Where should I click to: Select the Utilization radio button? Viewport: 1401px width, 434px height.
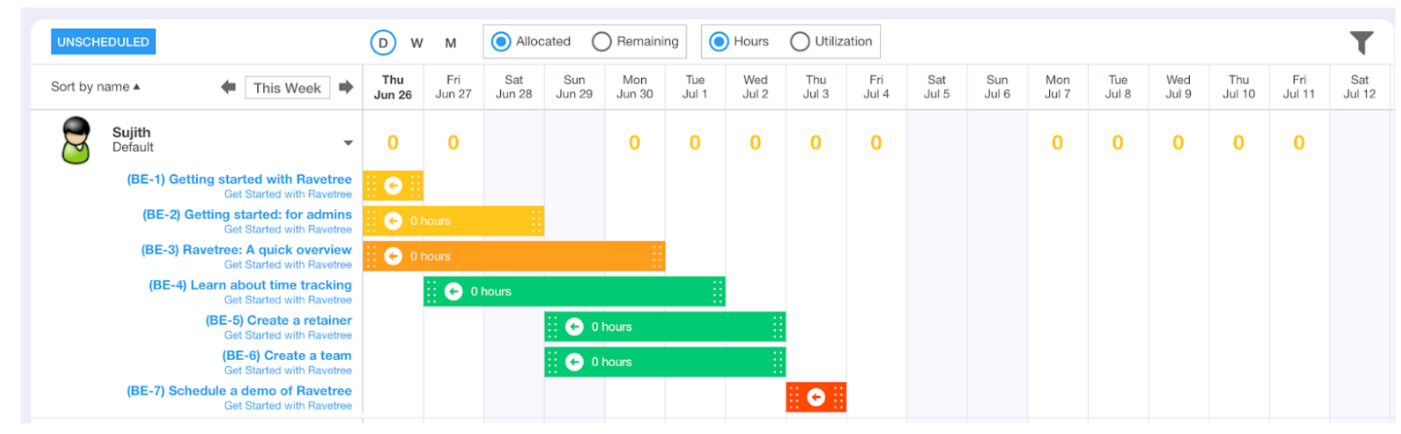coord(799,42)
